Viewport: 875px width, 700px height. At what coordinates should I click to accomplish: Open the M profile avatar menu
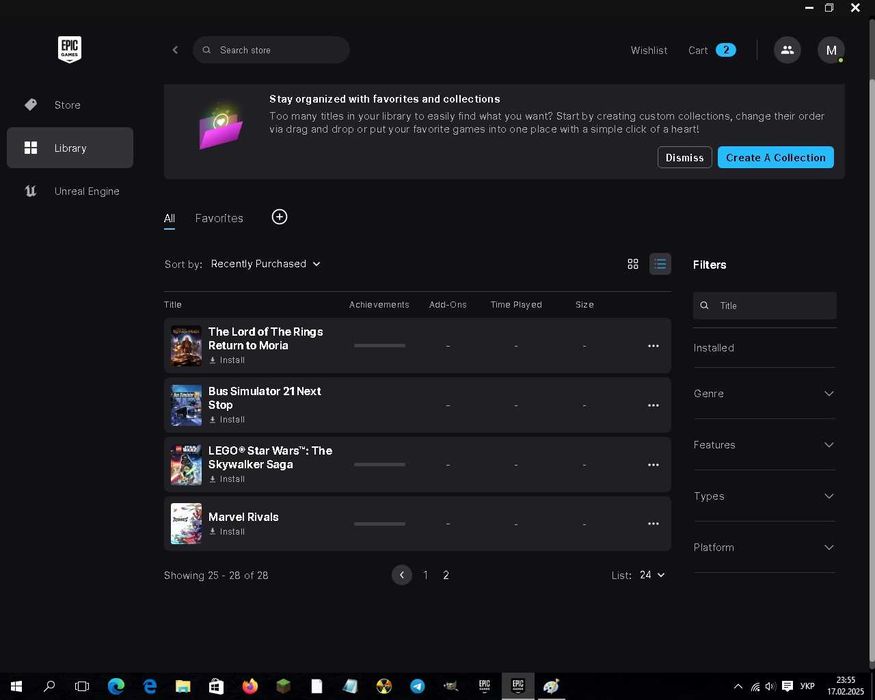pos(831,50)
